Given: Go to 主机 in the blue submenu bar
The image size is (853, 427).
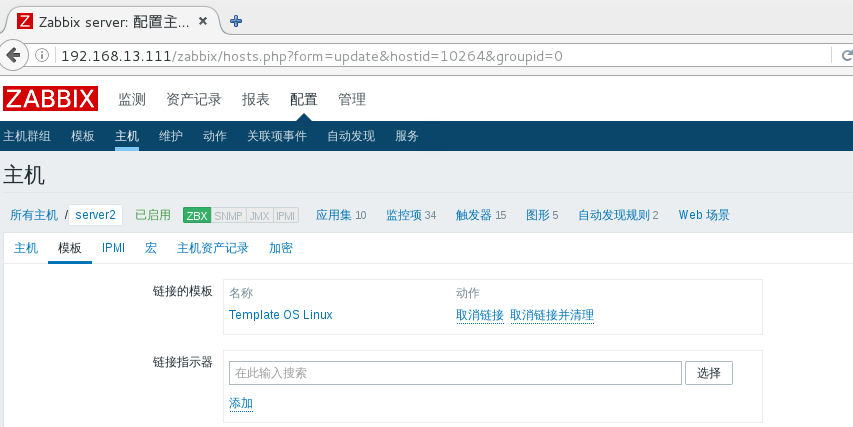Looking at the screenshot, I should [127, 136].
